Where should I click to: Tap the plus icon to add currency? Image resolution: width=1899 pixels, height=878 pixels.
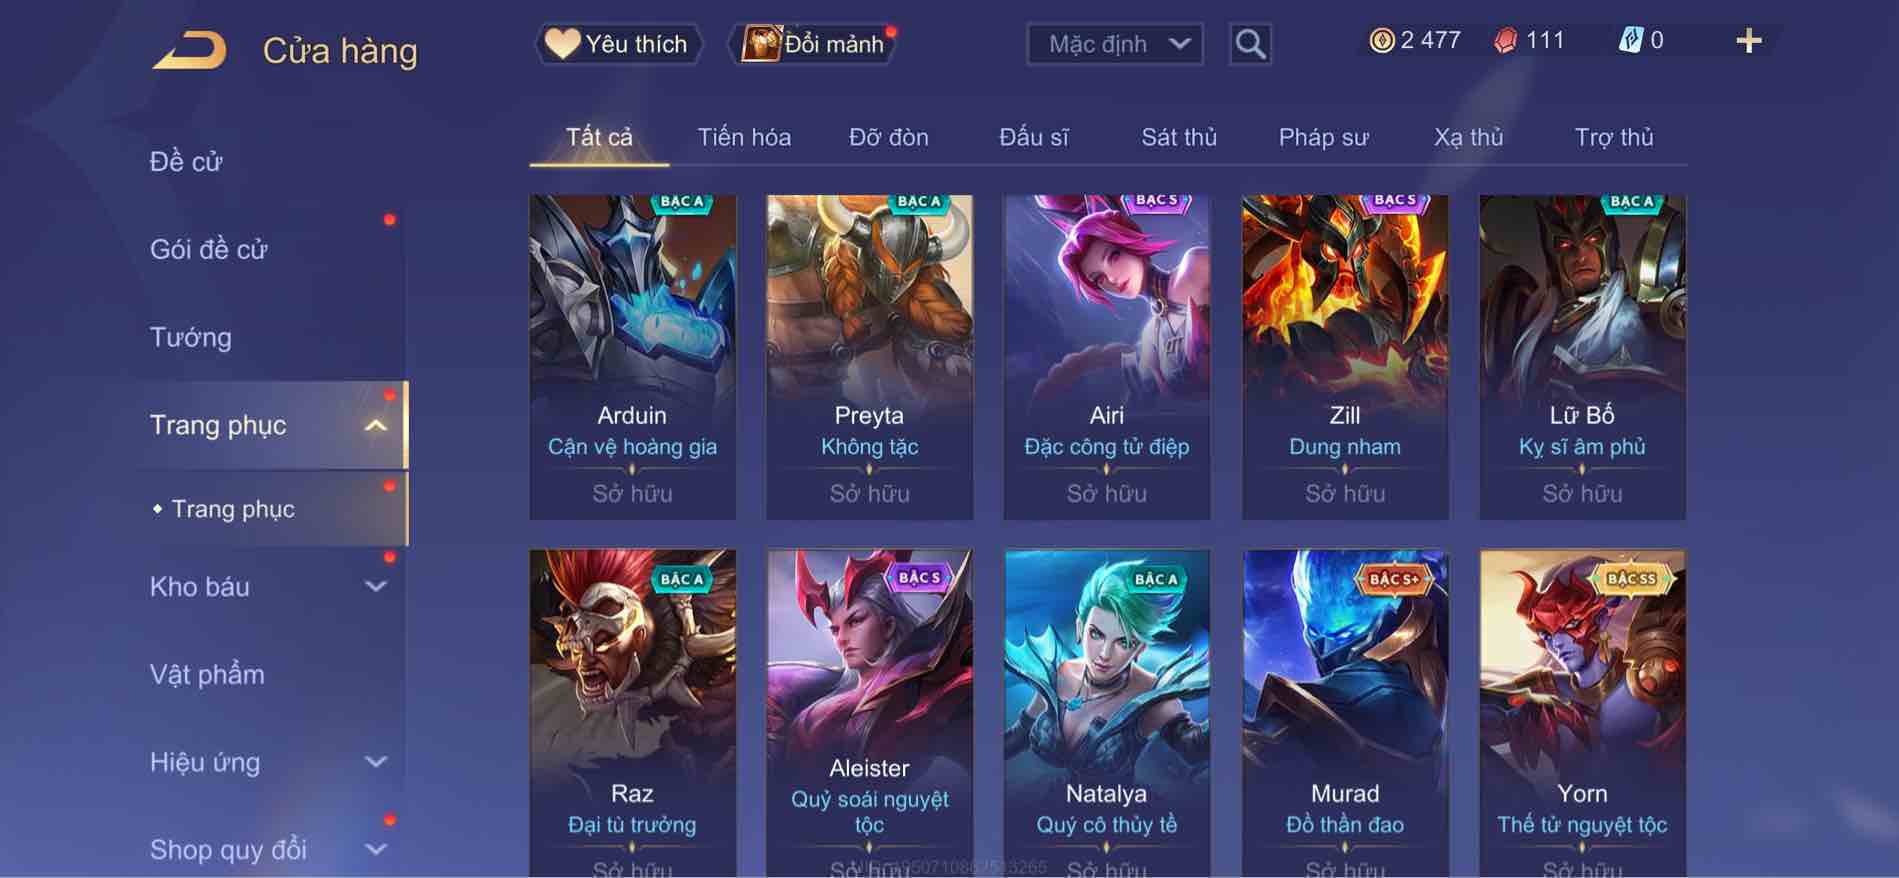[1748, 41]
